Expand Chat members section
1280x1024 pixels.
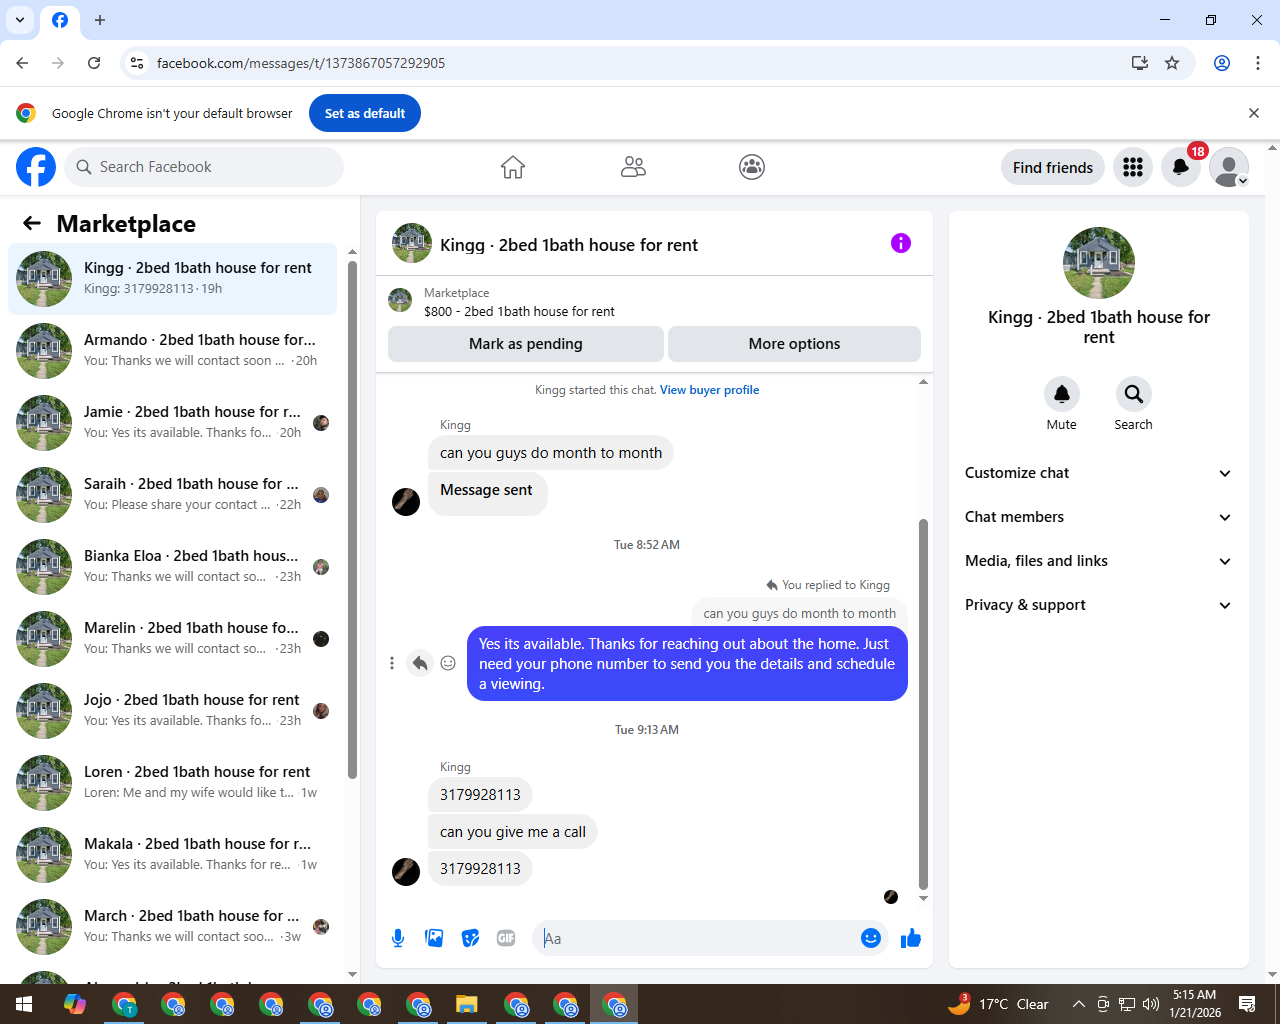click(1098, 517)
